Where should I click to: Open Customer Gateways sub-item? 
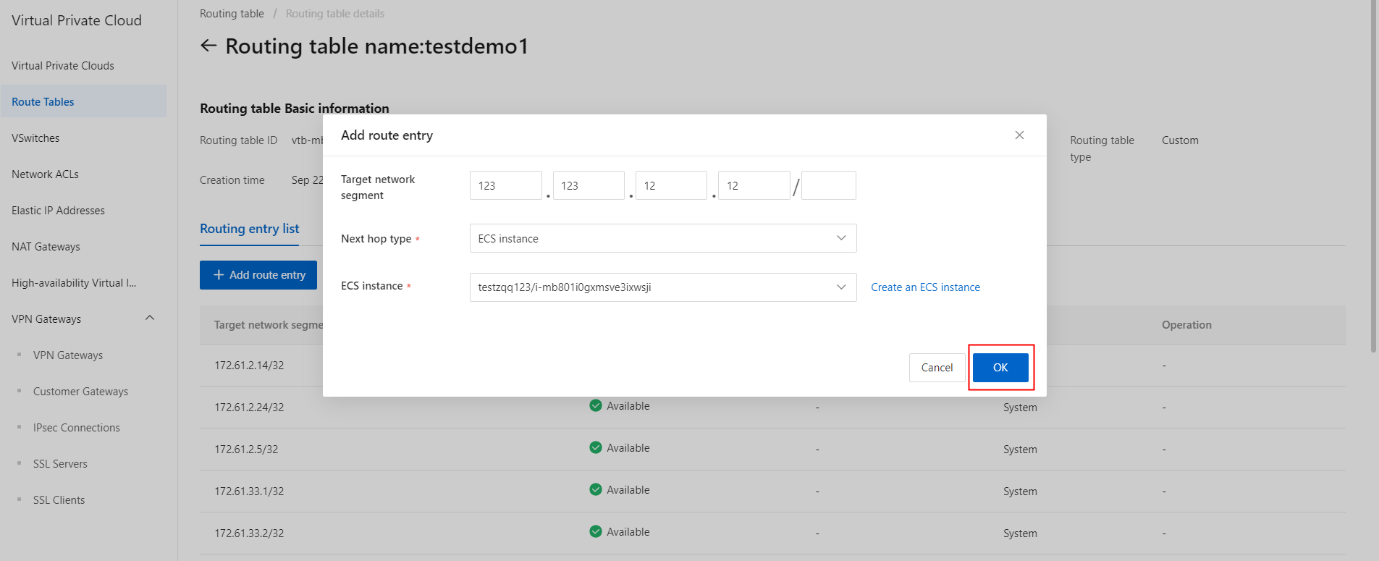[81, 392]
